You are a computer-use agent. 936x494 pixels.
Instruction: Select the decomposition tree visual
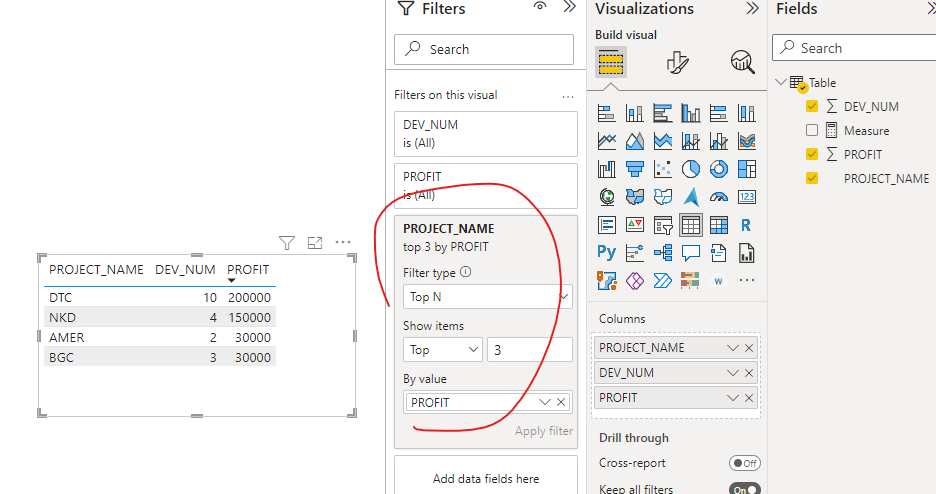click(x=663, y=253)
